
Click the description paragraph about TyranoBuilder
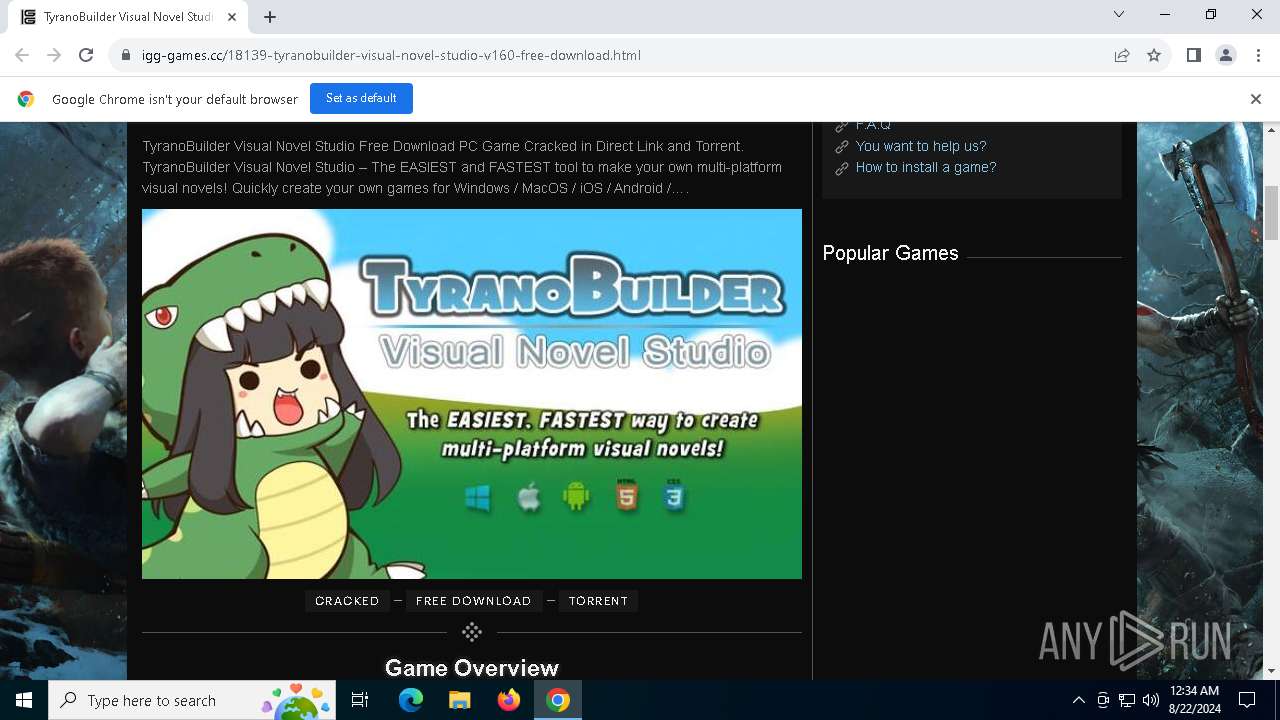[x=462, y=167]
